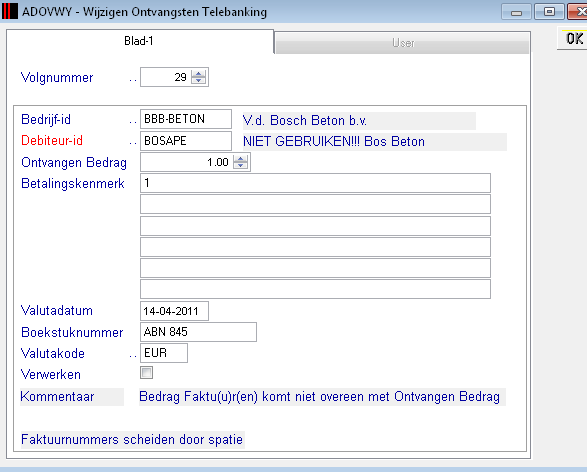Click the red-striped application icon in title bar
587x472 pixels.
click(10, 11)
